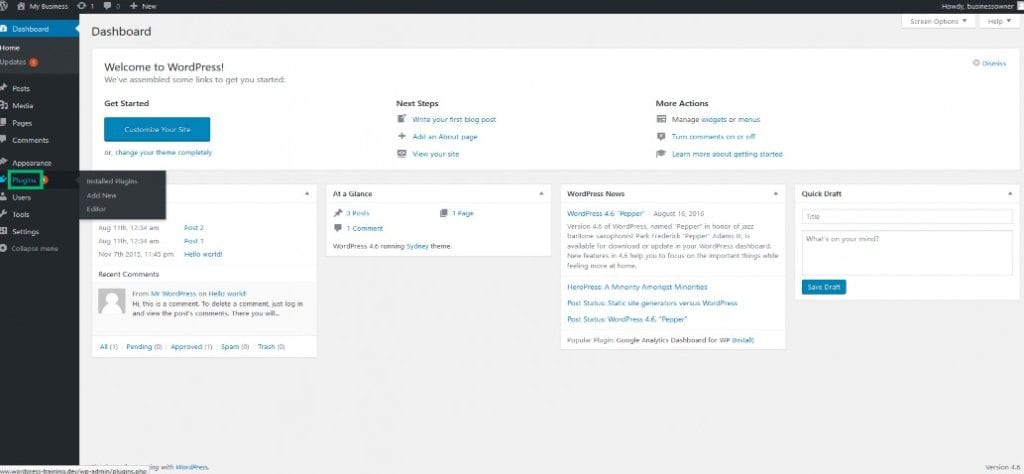Choose Add New in Plugins submenu
The image size is (1024, 474).
(x=101, y=195)
